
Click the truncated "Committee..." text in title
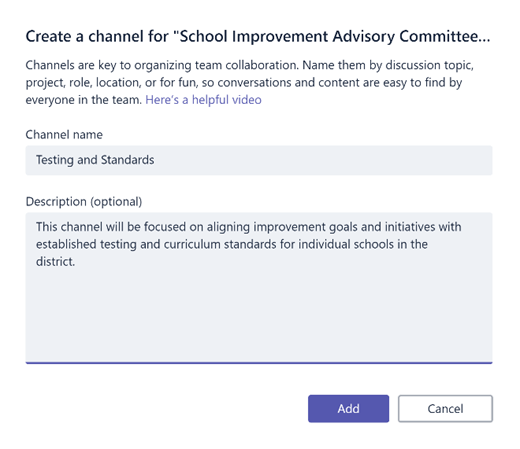click(445, 36)
